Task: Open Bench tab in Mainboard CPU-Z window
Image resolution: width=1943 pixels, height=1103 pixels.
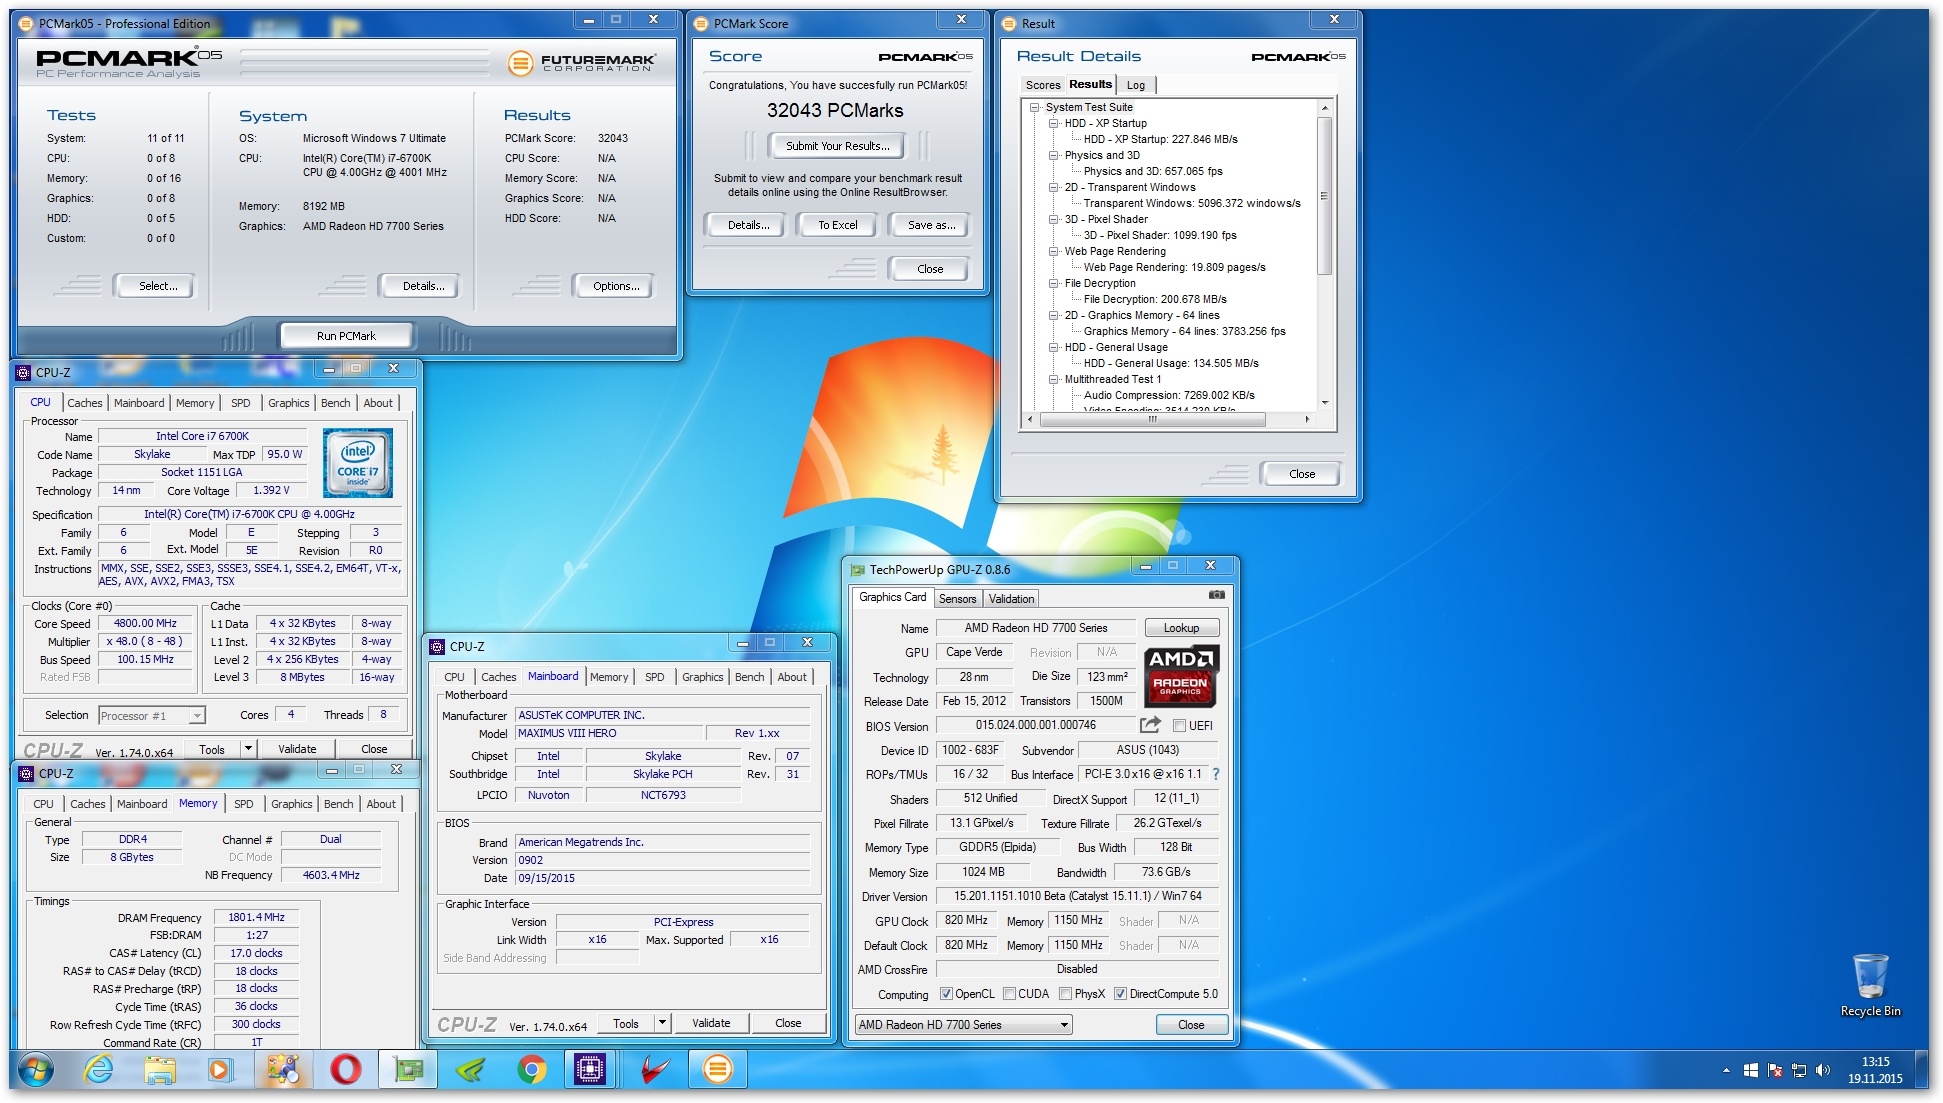Action: (749, 677)
